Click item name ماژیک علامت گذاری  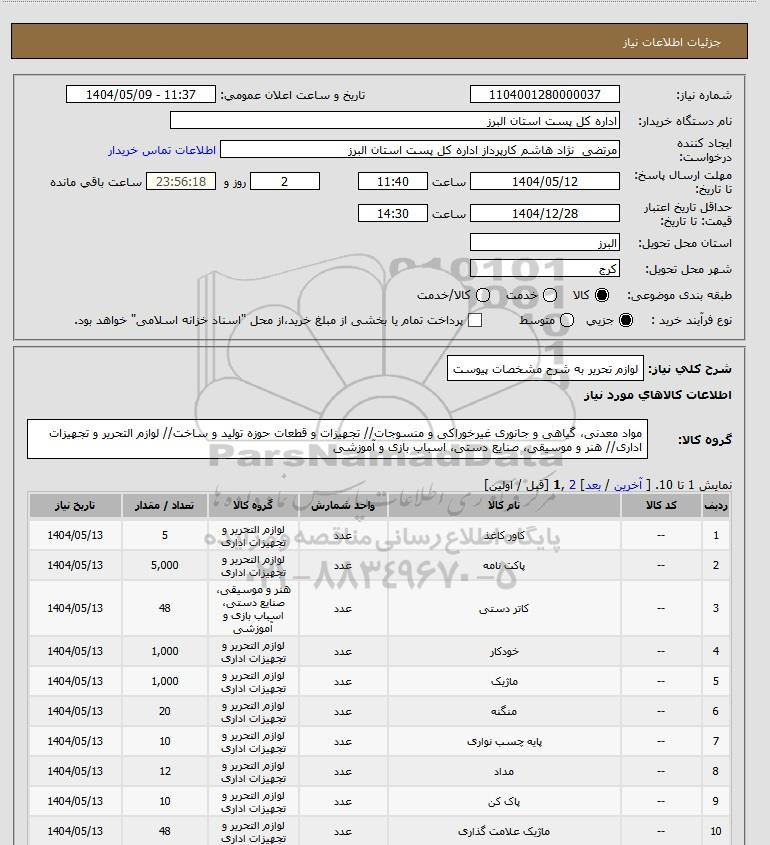(504, 832)
